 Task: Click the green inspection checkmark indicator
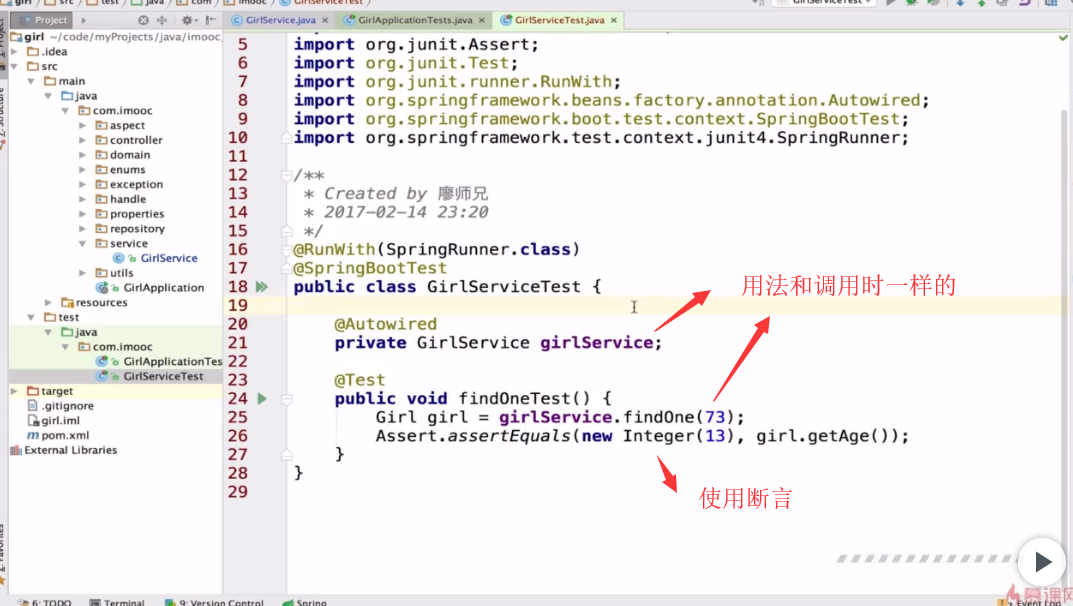click(x=1063, y=38)
